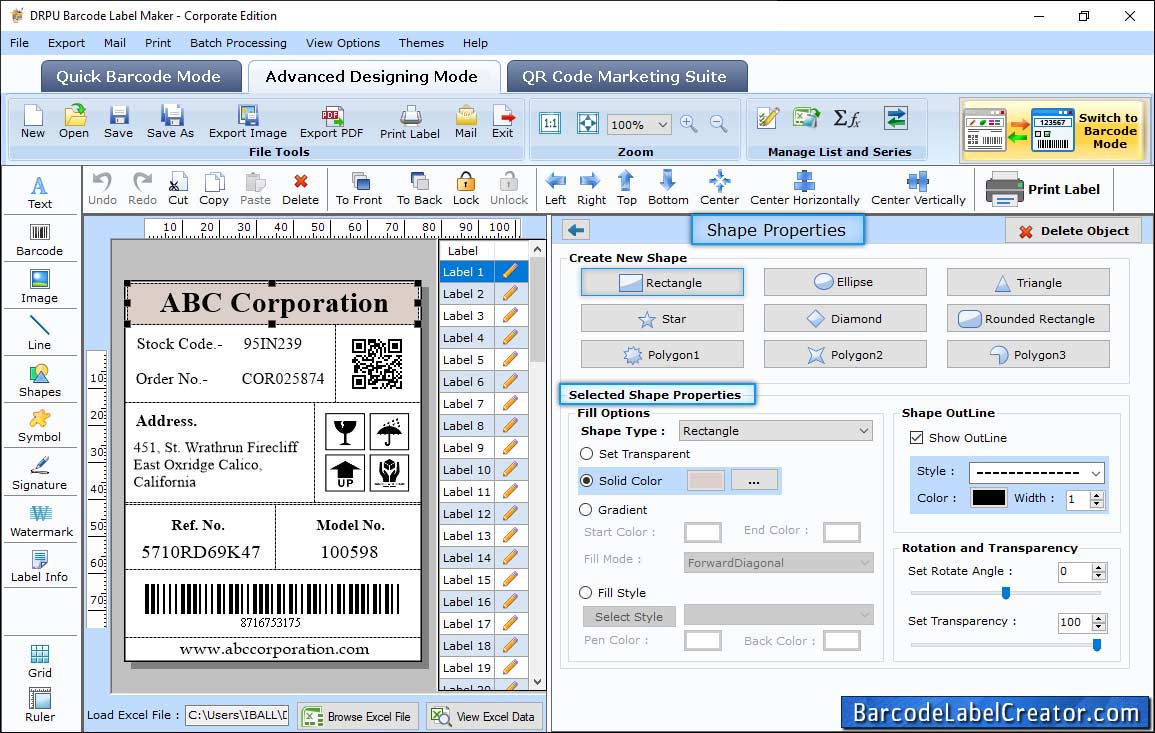This screenshot has height=733, width=1155.
Task: Click the Copy tool
Action: (x=214, y=189)
